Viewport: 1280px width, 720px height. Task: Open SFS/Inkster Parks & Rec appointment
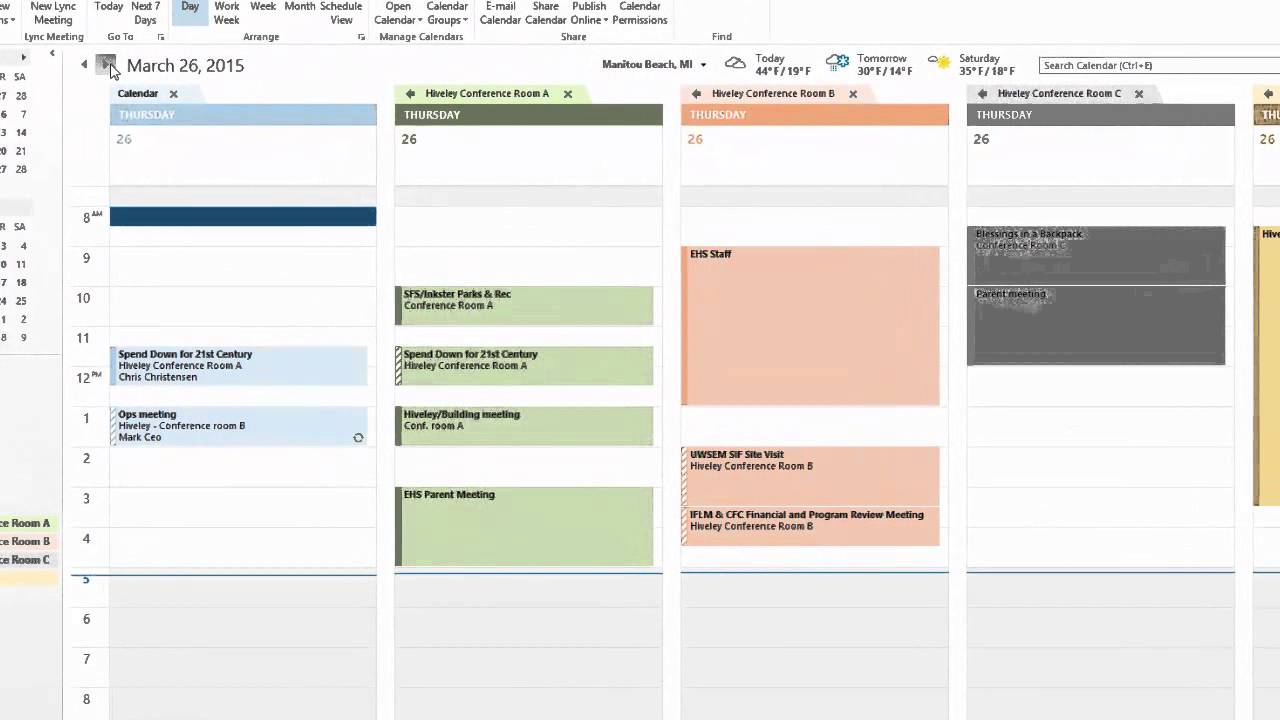[x=524, y=306]
